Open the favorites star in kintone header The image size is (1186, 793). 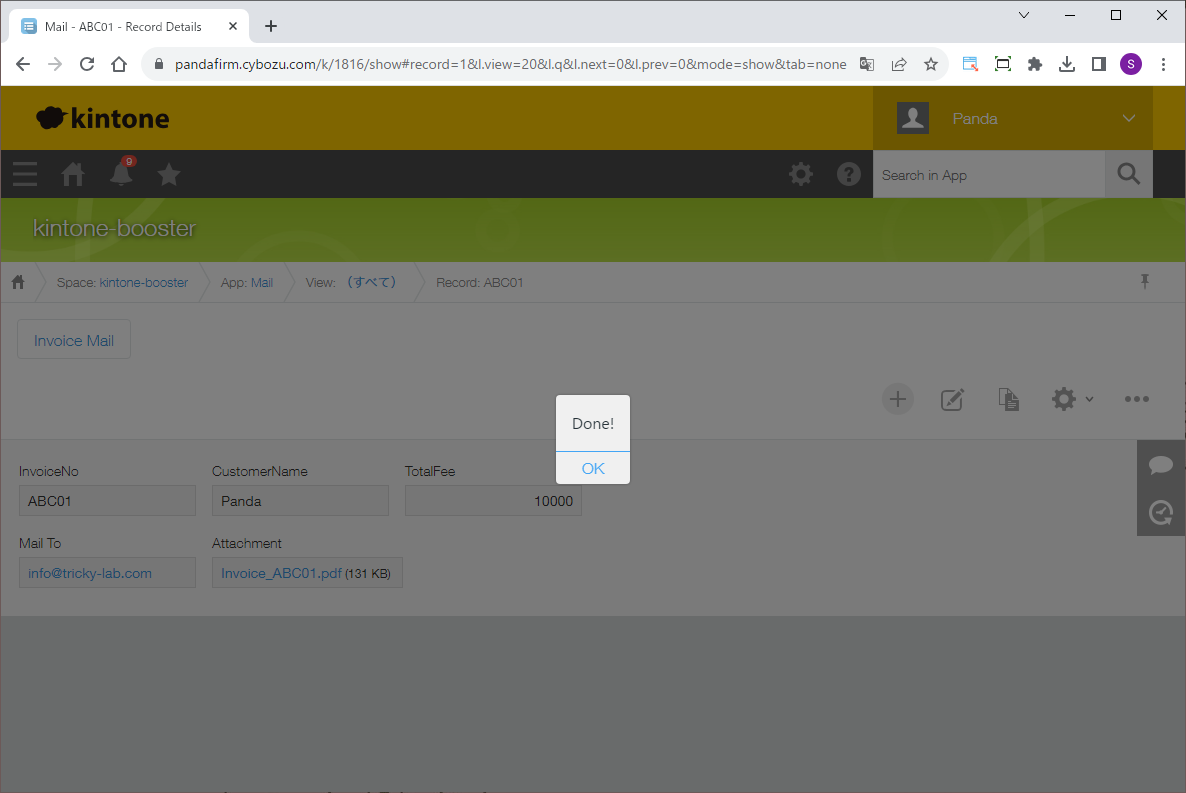coord(169,175)
